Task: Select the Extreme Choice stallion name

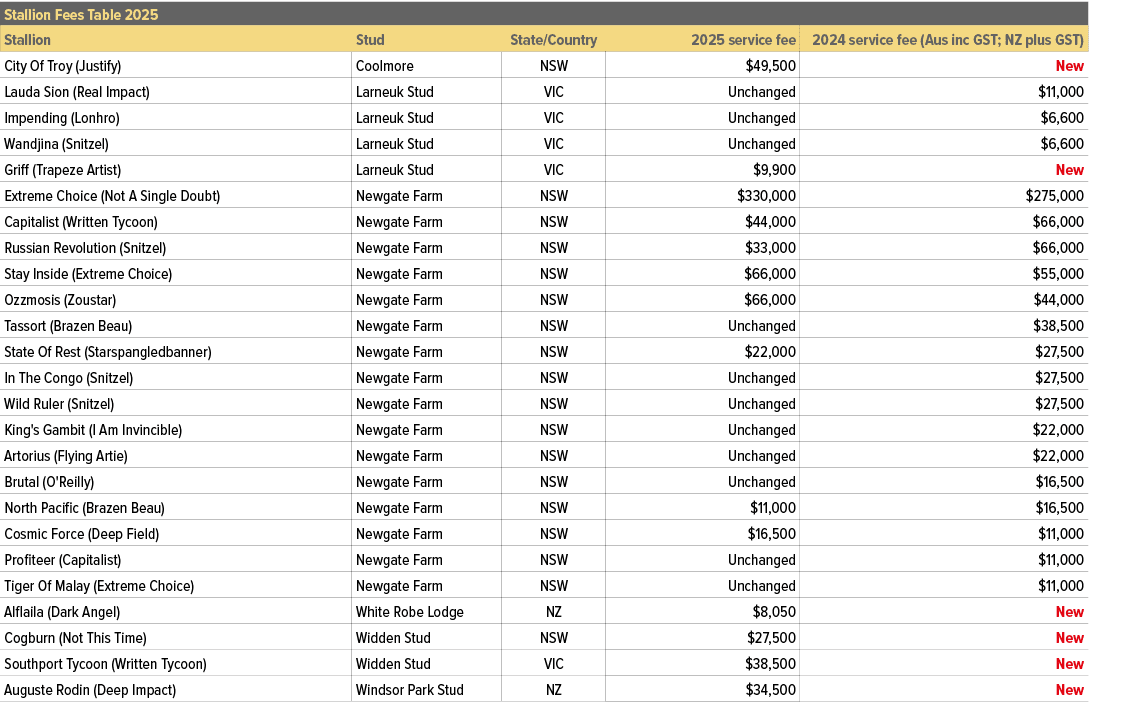Action: (110, 195)
